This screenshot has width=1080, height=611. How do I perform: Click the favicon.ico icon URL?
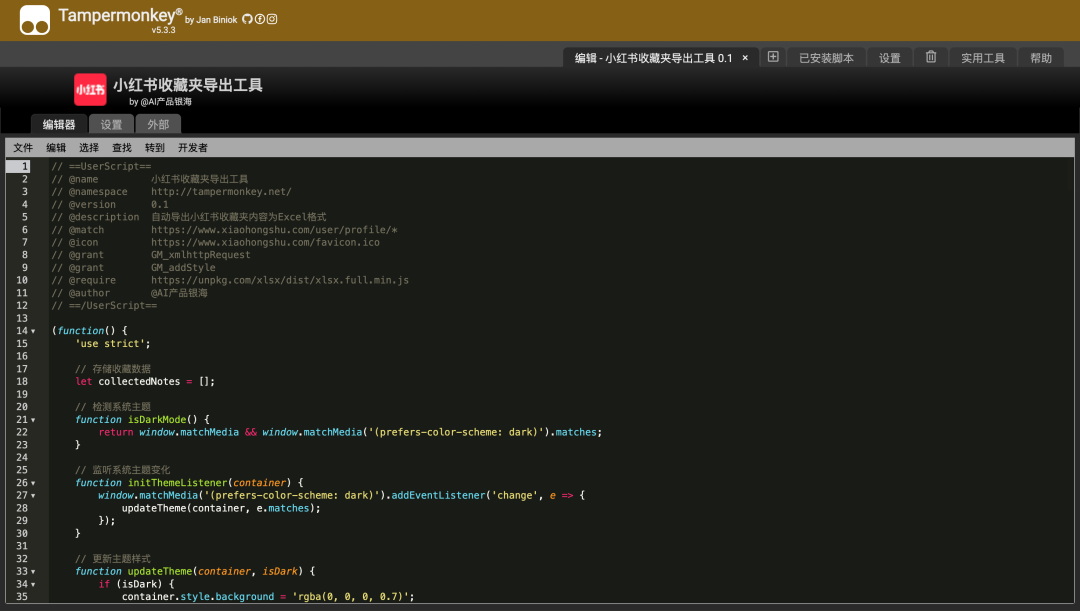pos(265,242)
